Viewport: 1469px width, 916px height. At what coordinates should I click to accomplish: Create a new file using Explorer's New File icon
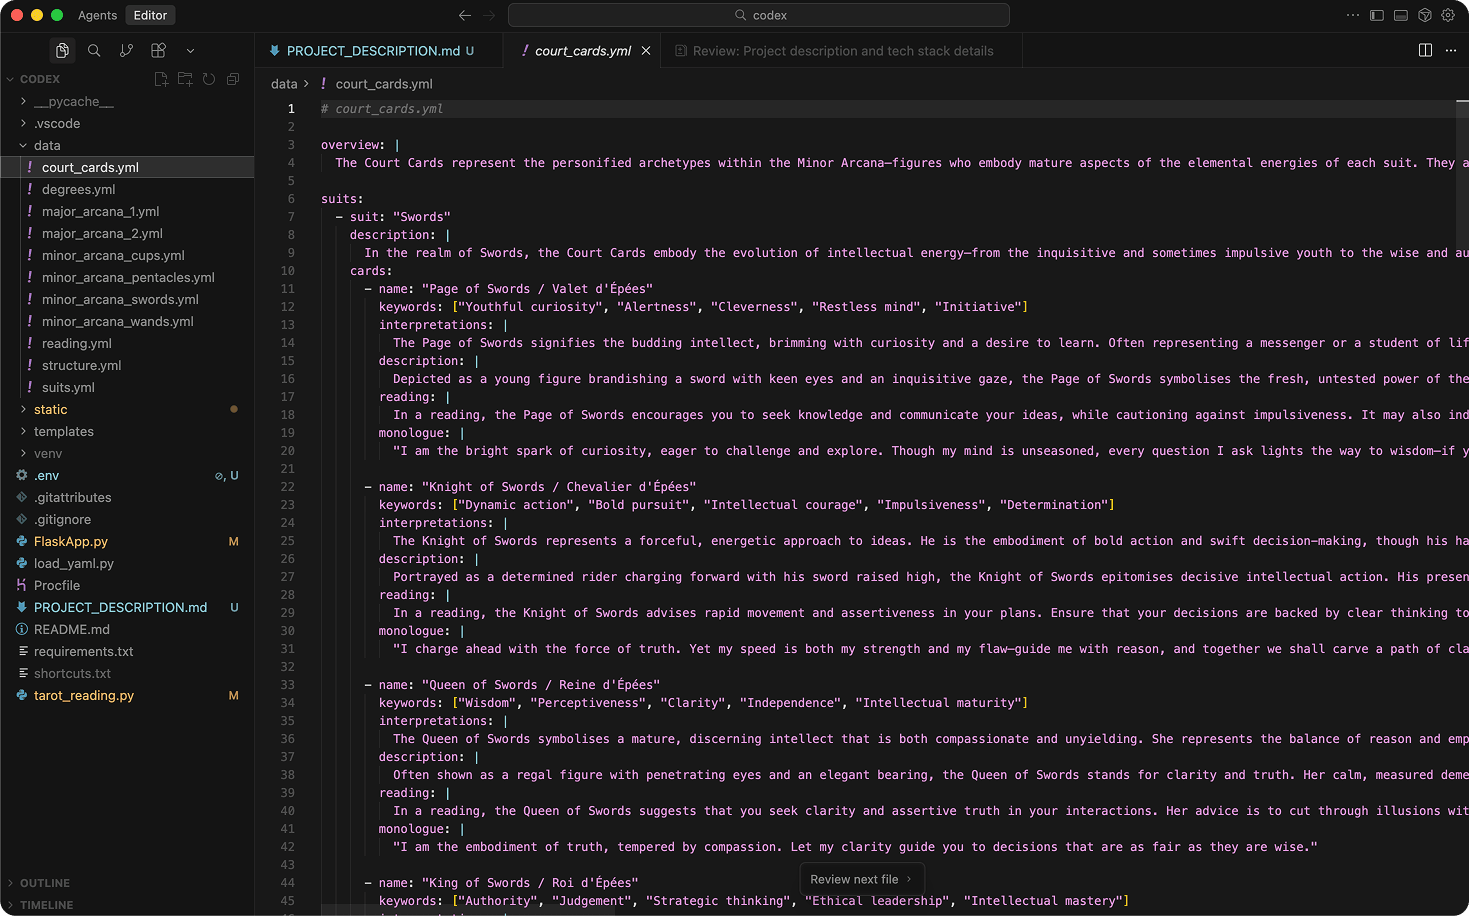pyautogui.click(x=161, y=78)
